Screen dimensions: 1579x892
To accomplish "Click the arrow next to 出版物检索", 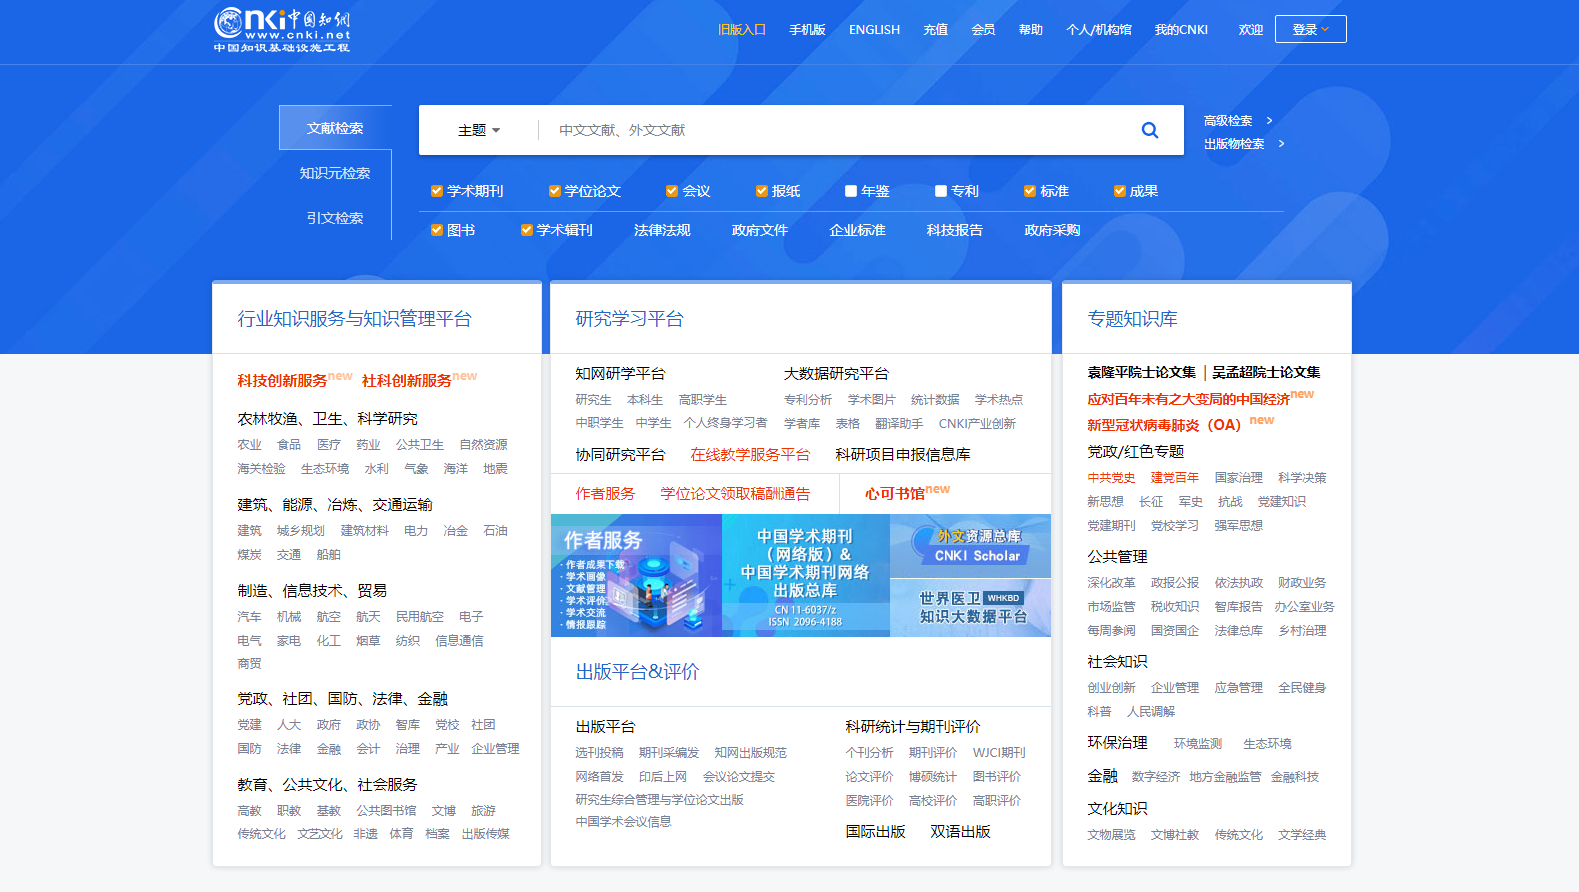I will [x=1281, y=144].
